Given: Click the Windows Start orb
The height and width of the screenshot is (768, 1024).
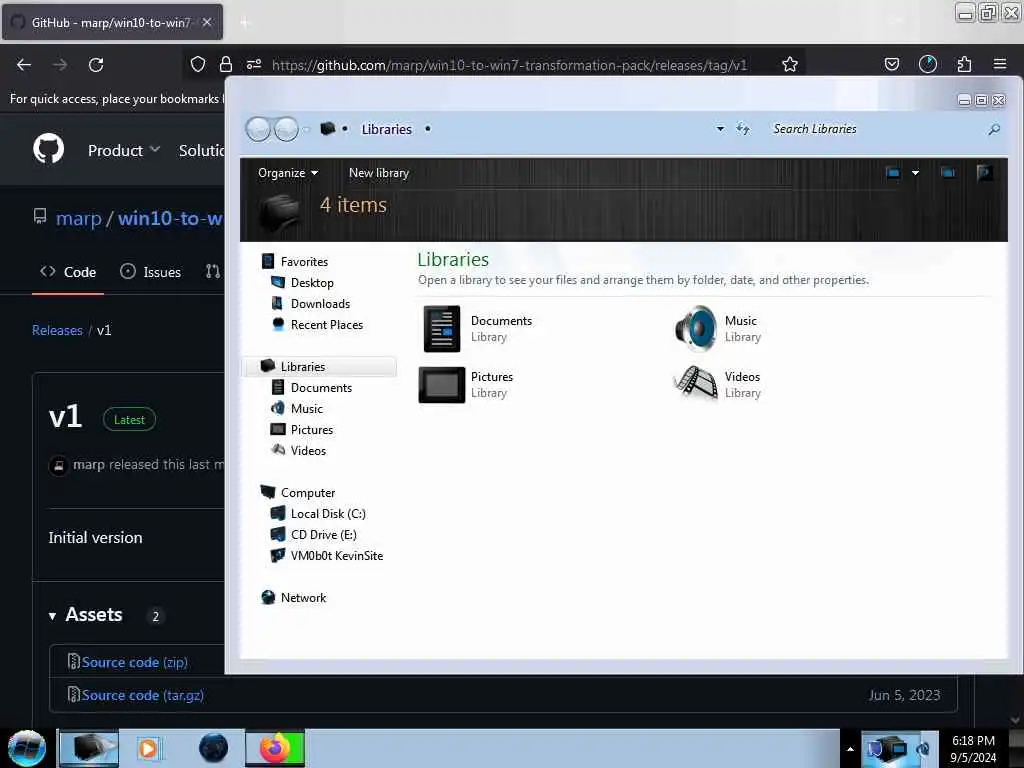Looking at the screenshot, I should pos(27,748).
